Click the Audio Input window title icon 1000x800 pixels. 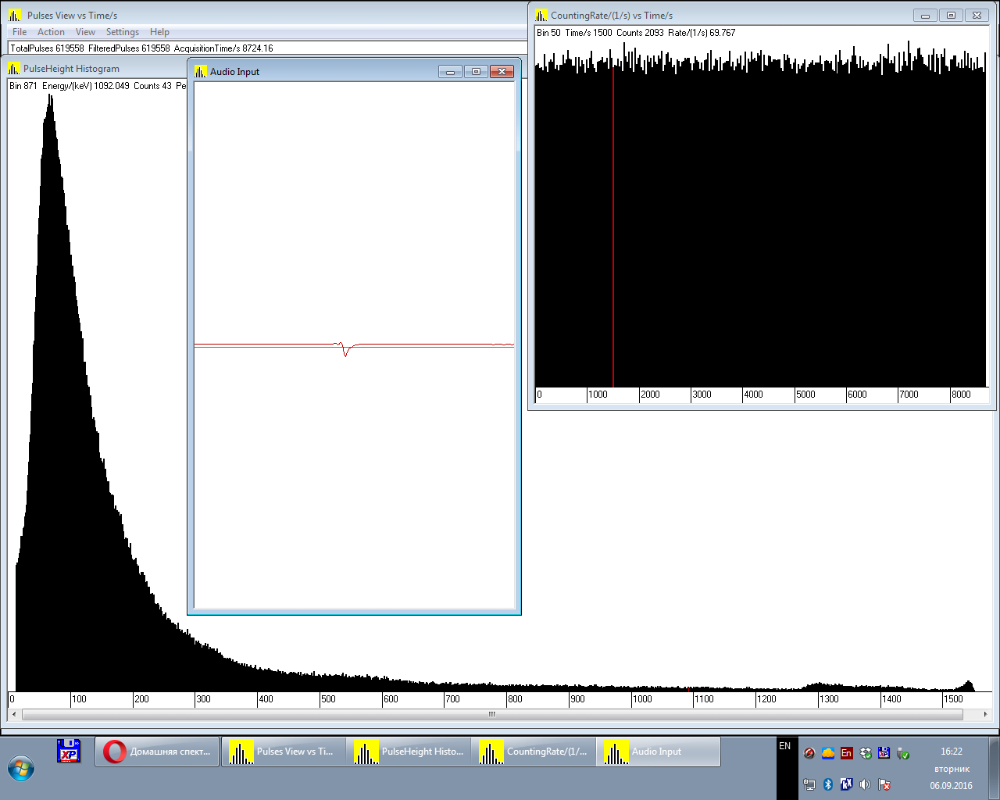tap(200, 71)
